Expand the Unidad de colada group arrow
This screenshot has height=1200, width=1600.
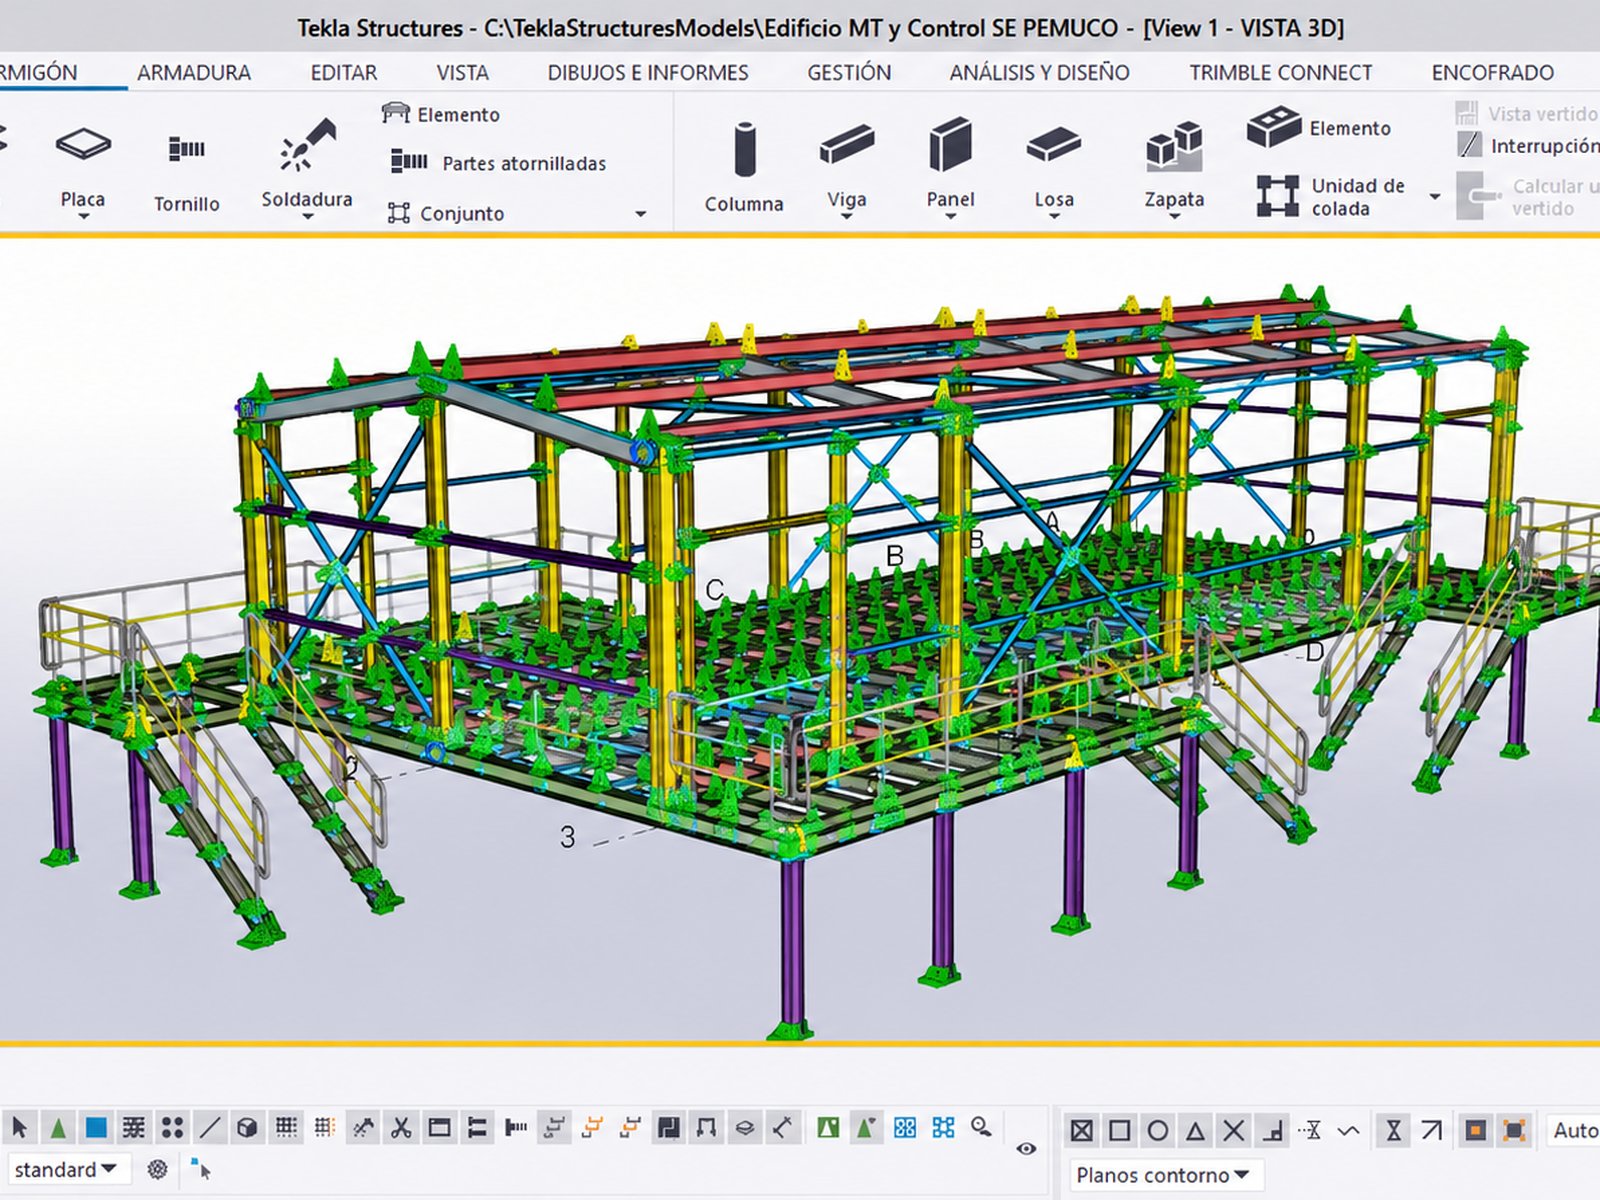point(1435,197)
